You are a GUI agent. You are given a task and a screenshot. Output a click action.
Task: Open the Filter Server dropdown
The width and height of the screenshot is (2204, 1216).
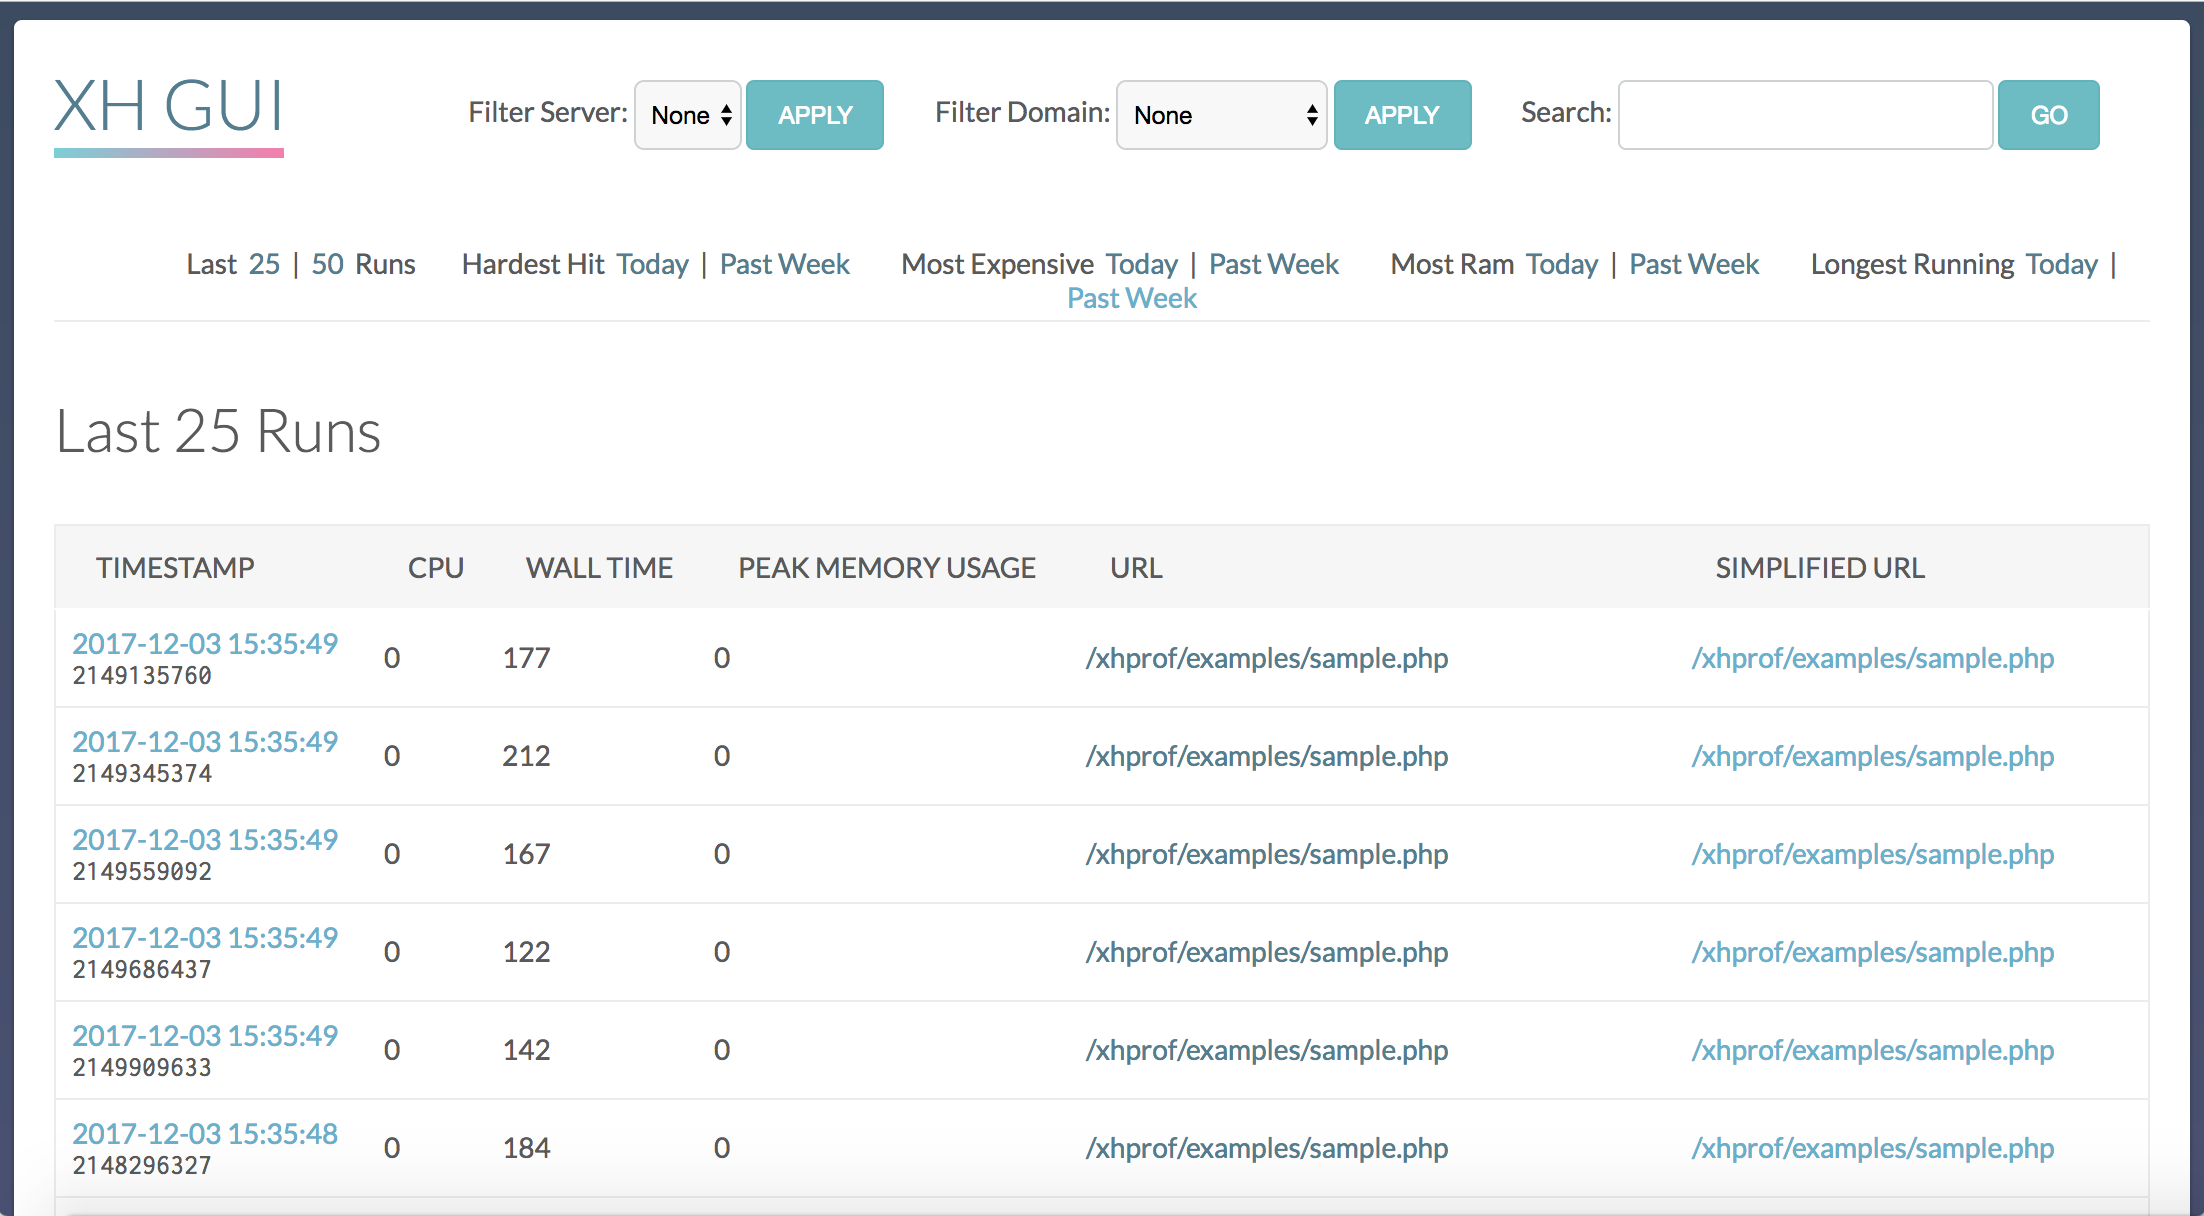coord(688,115)
